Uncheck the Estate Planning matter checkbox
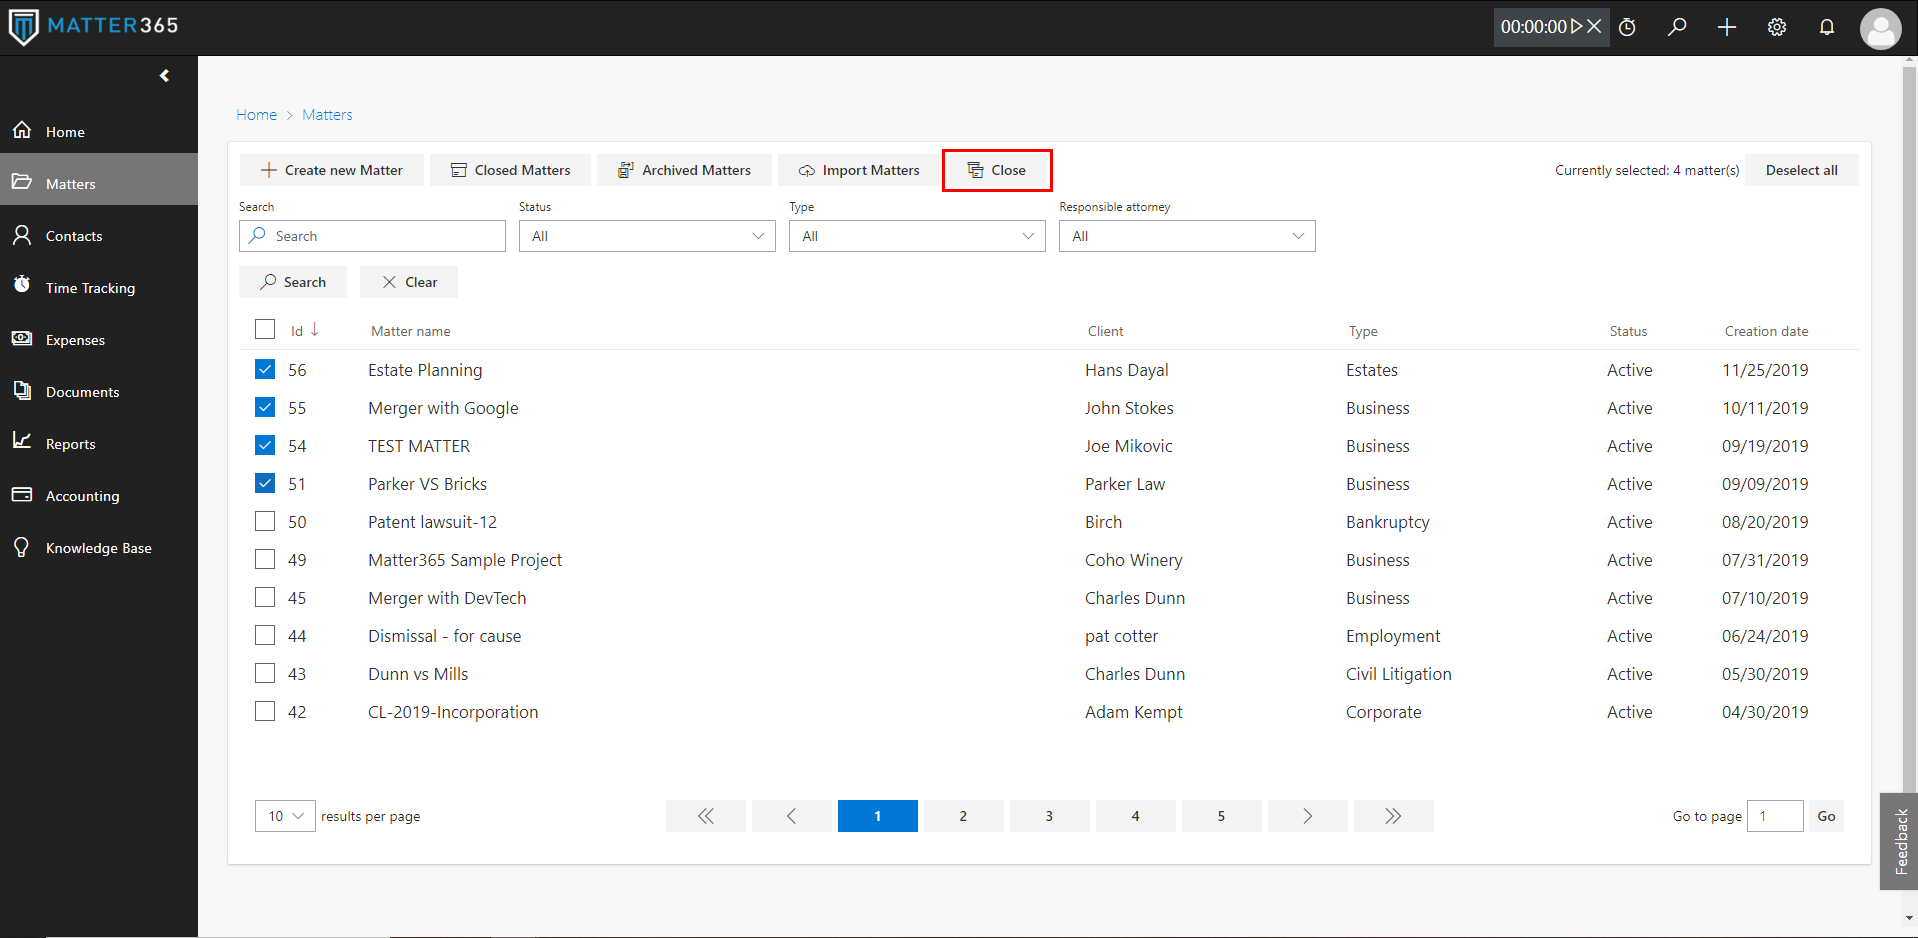 [x=265, y=369]
